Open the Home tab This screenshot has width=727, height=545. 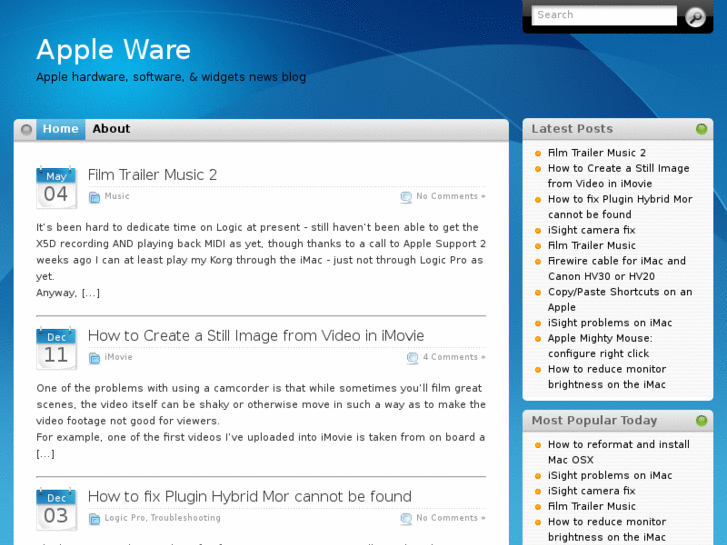point(61,129)
